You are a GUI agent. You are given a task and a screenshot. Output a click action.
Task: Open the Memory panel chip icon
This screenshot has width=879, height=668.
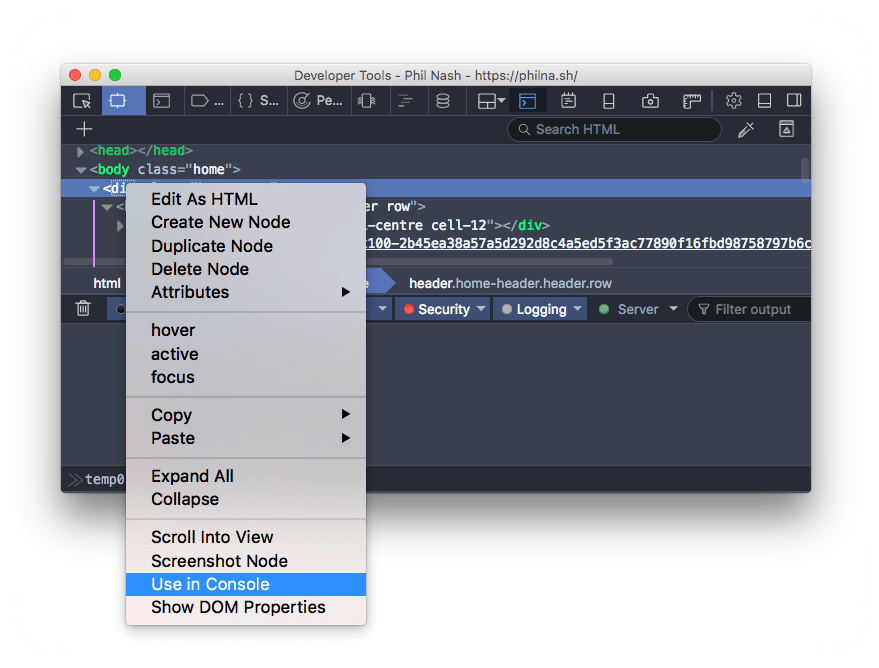pyautogui.click(x=367, y=101)
